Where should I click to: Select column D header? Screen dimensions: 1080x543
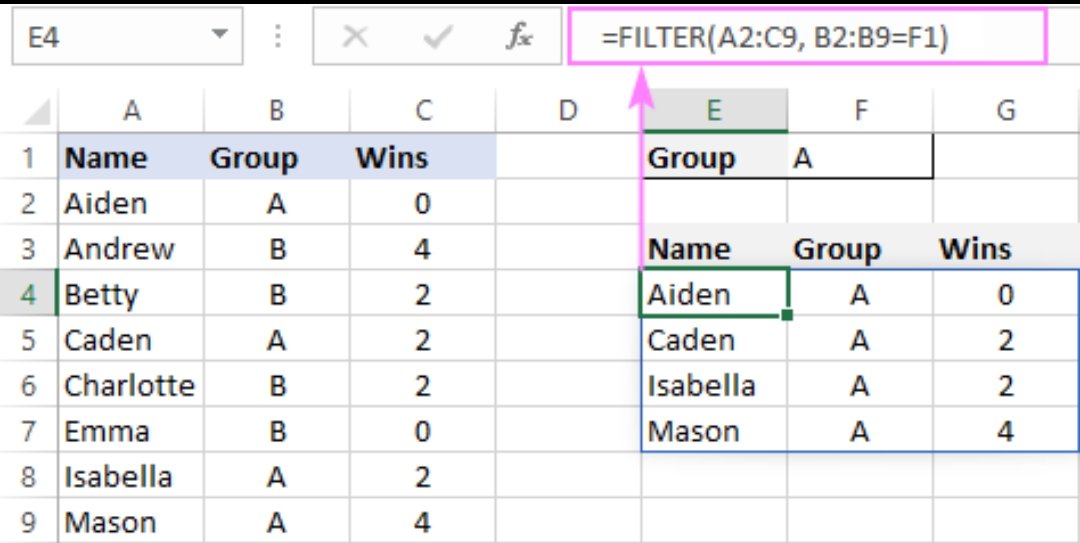568,110
